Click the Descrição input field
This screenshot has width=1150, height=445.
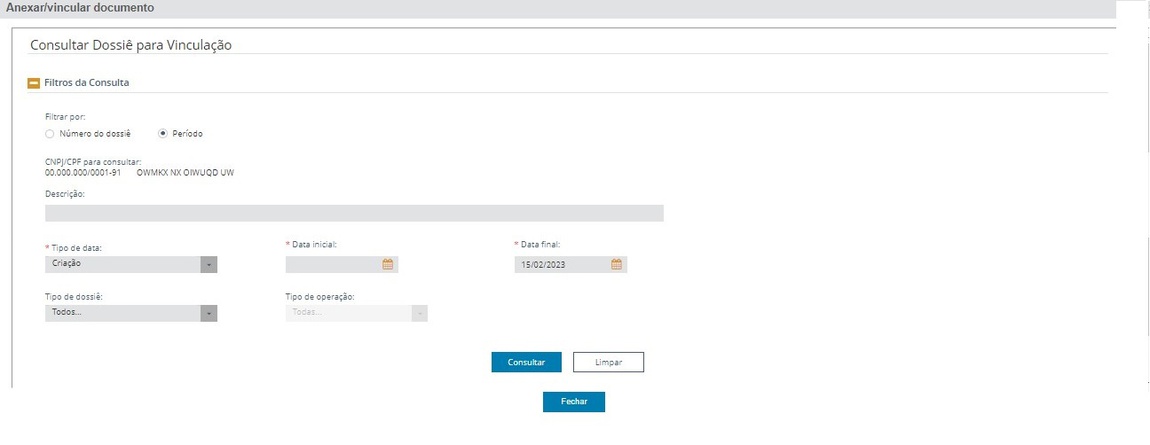pos(354,213)
